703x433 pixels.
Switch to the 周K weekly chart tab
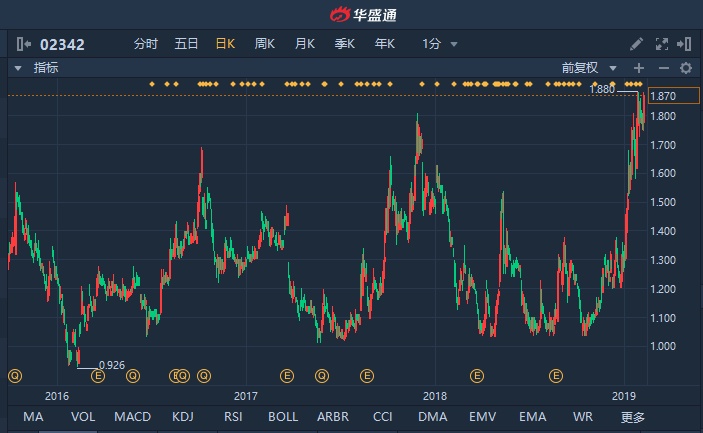tap(265, 44)
